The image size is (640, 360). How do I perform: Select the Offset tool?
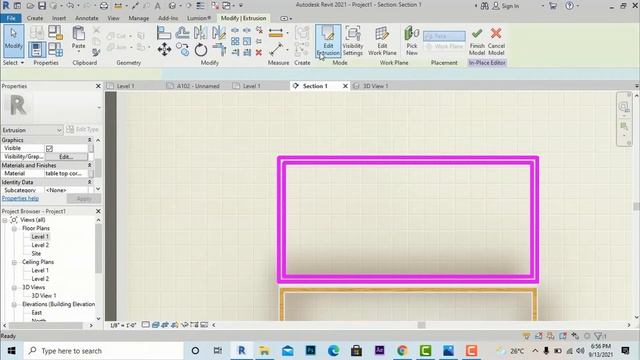click(182, 33)
